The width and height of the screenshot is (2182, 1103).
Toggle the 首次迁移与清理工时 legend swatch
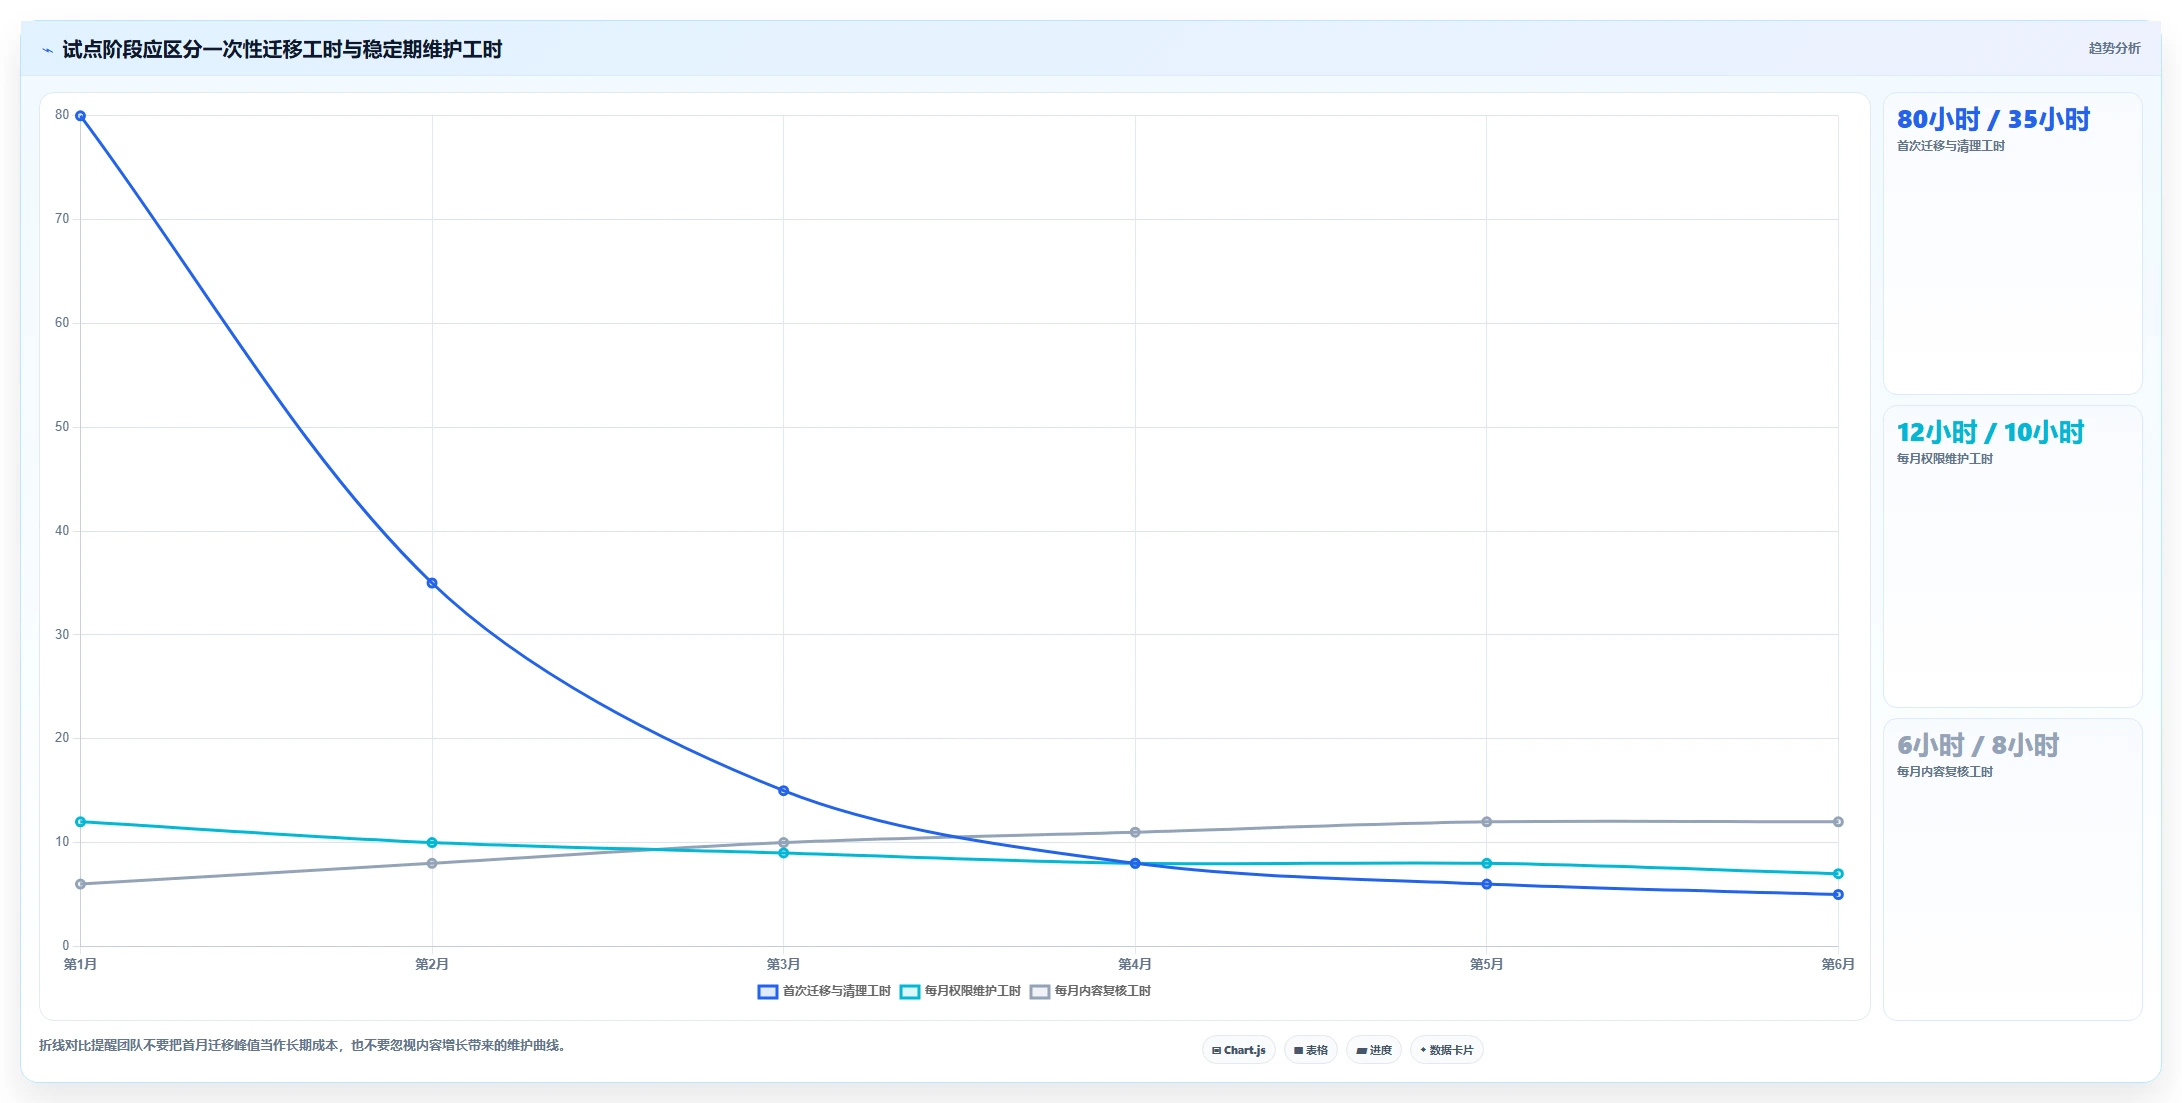click(x=767, y=992)
